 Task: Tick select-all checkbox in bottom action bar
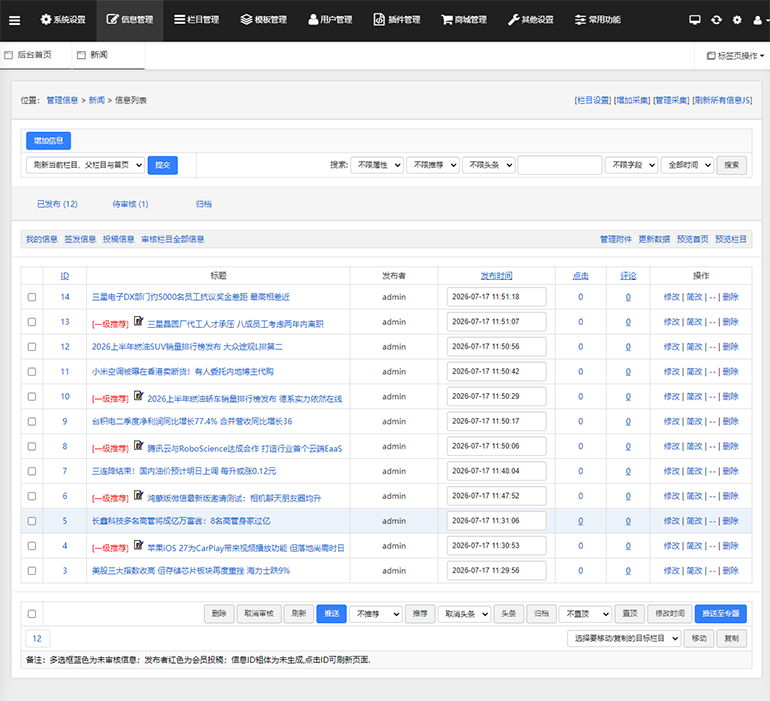tap(32, 614)
